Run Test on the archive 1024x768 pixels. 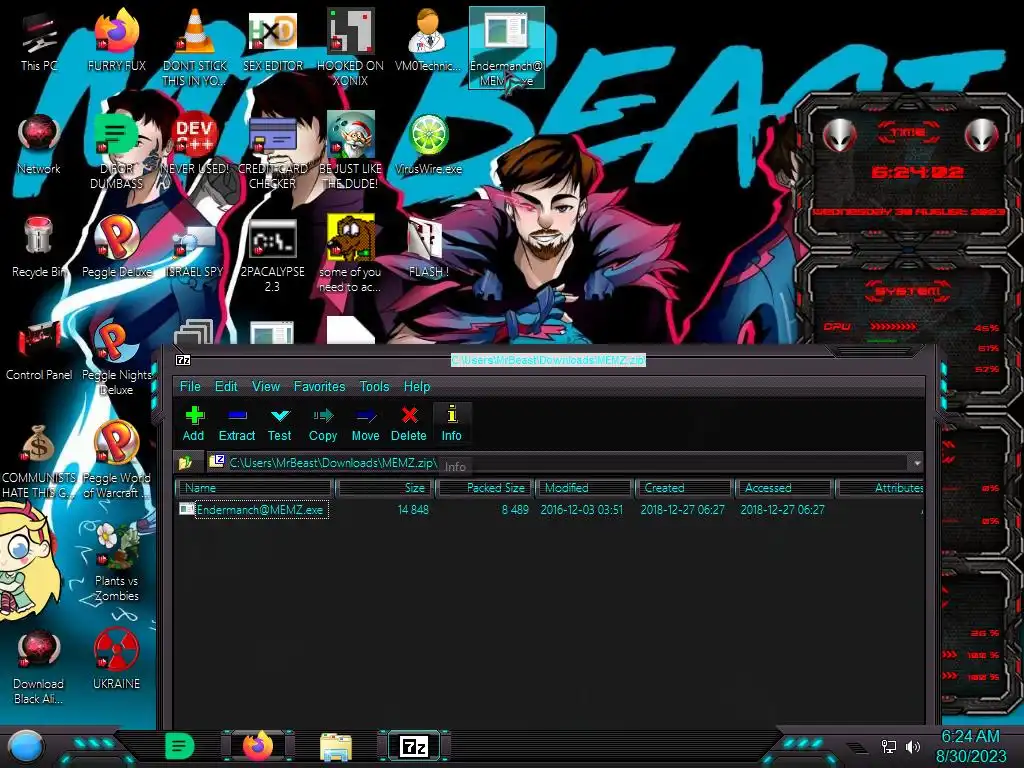pos(280,423)
